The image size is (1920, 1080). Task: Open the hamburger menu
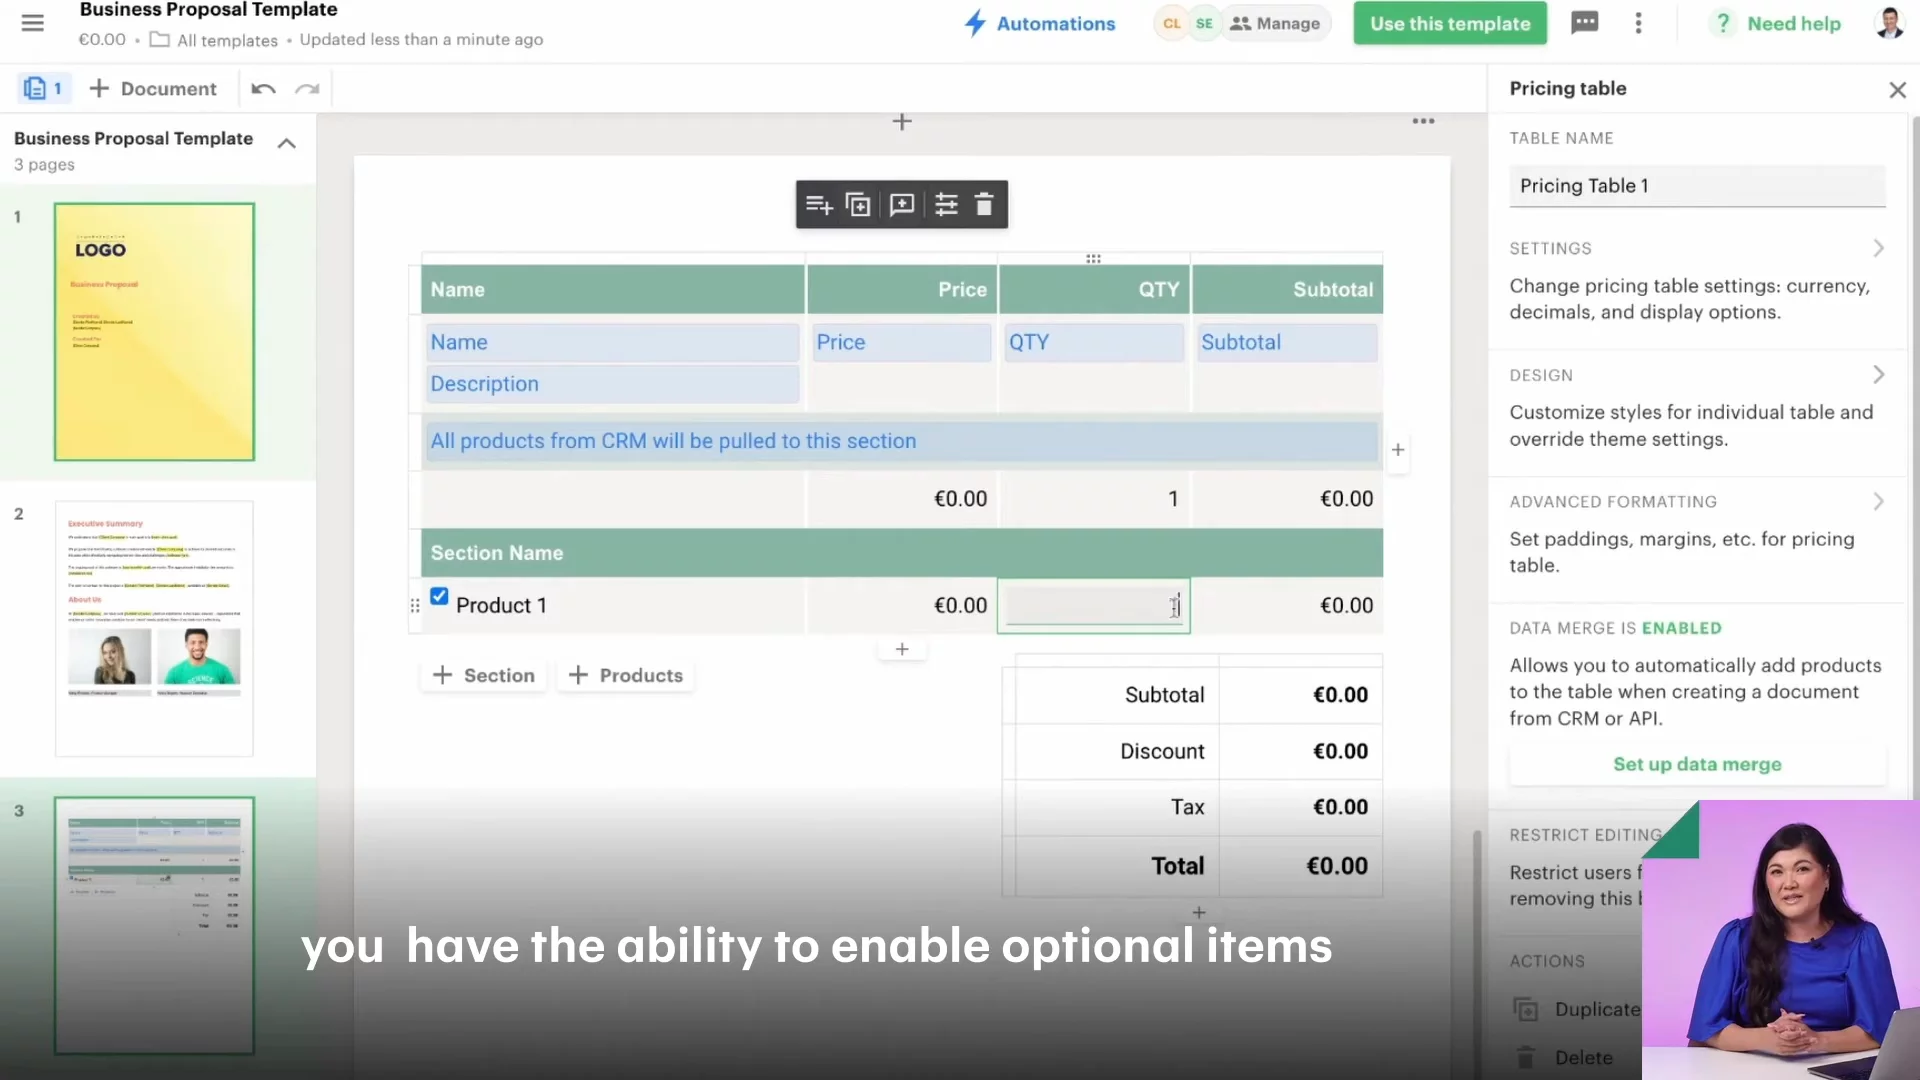pos(32,23)
